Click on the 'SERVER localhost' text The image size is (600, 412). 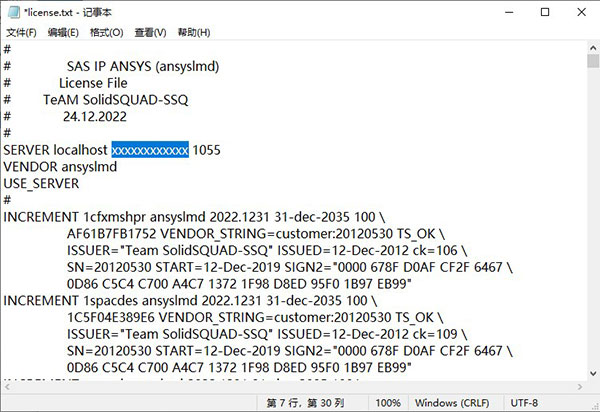pyautogui.click(x=55, y=150)
